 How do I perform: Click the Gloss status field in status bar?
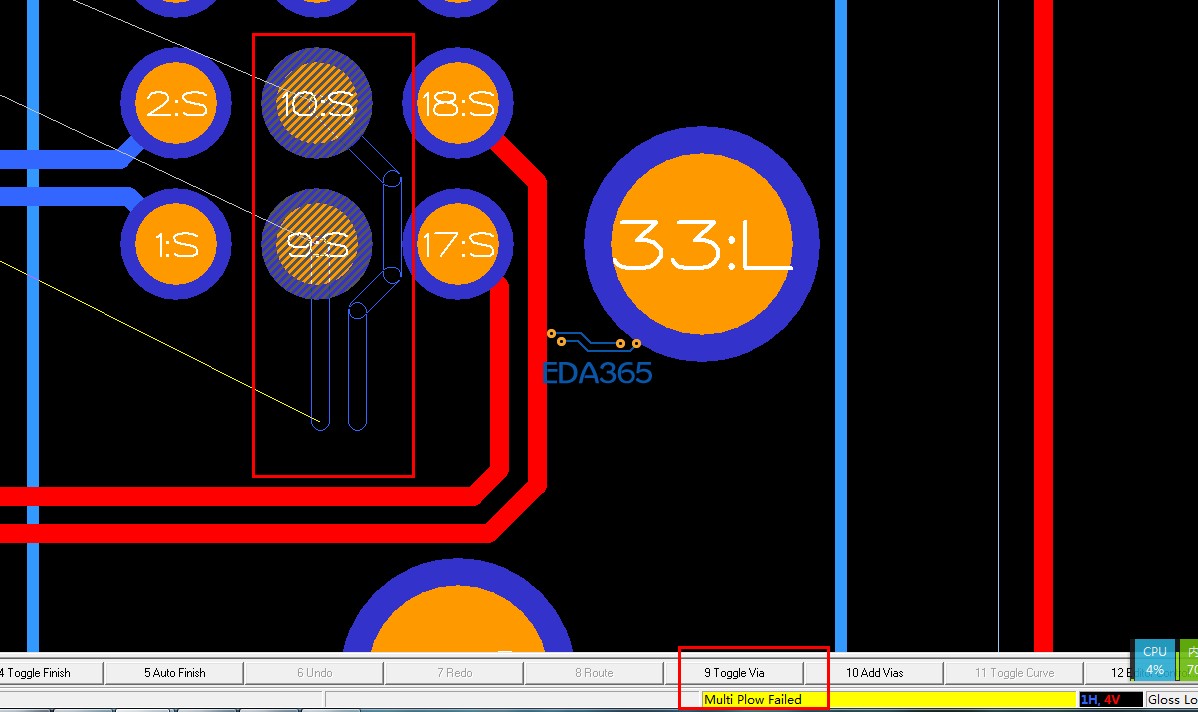(x=1171, y=700)
